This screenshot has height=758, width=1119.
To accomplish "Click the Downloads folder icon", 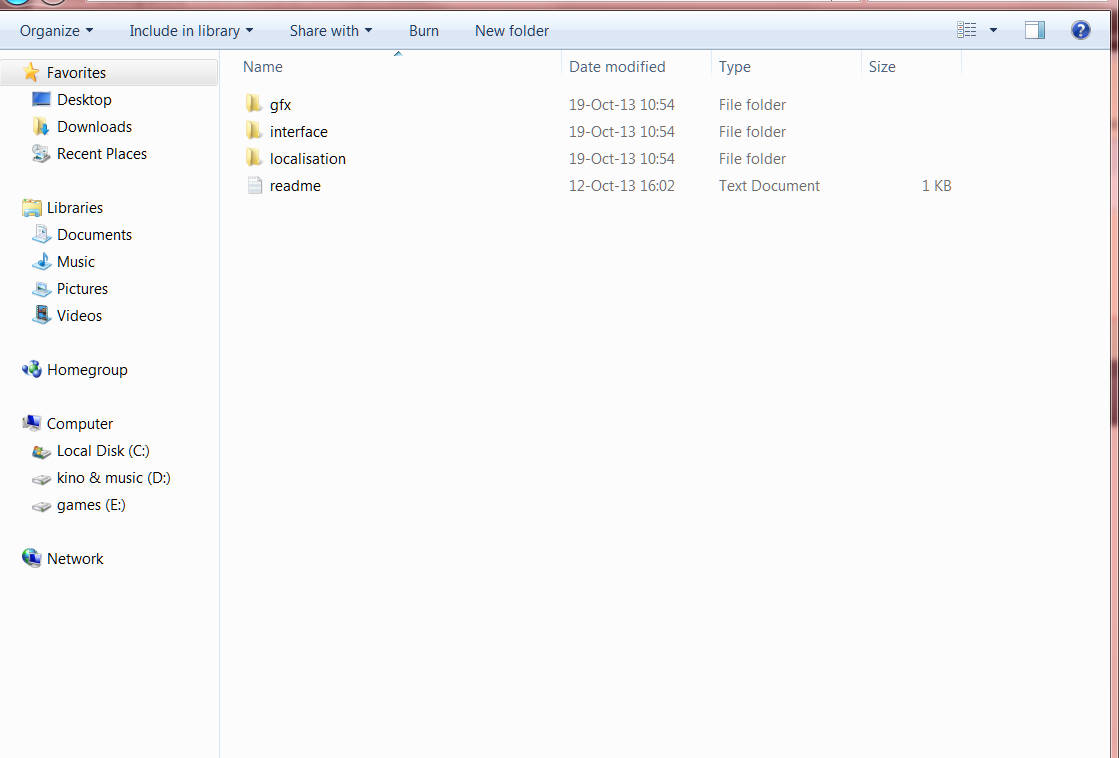I will pyautogui.click(x=41, y=126).
